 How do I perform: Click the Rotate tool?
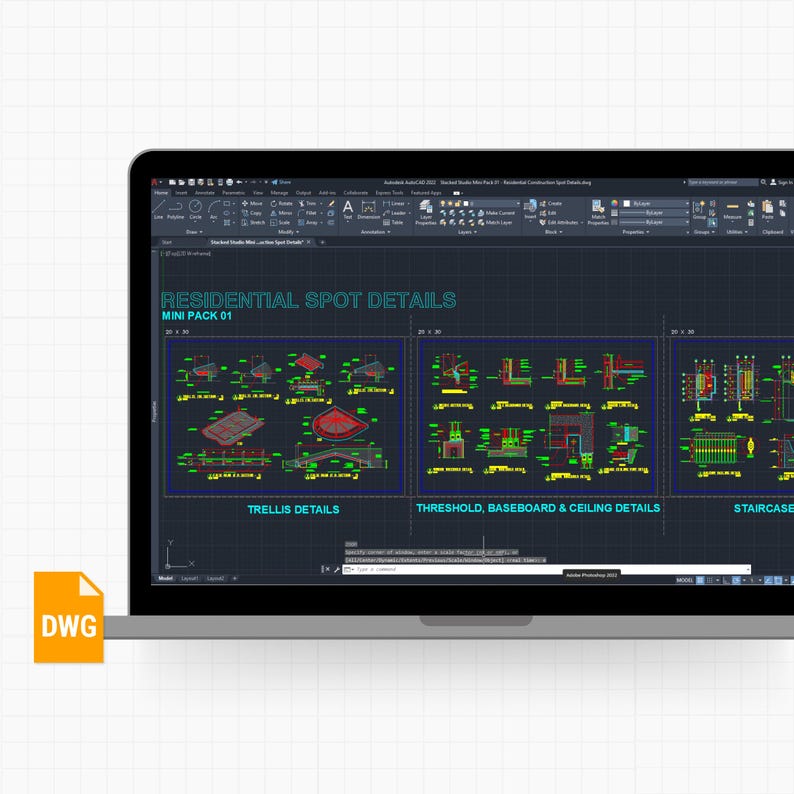282,203
